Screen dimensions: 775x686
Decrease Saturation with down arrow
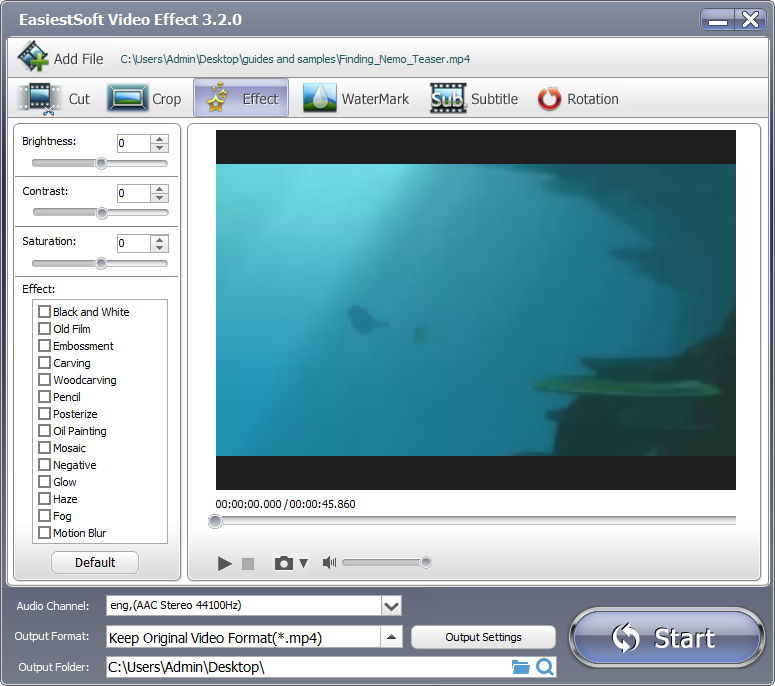(159, 248)
